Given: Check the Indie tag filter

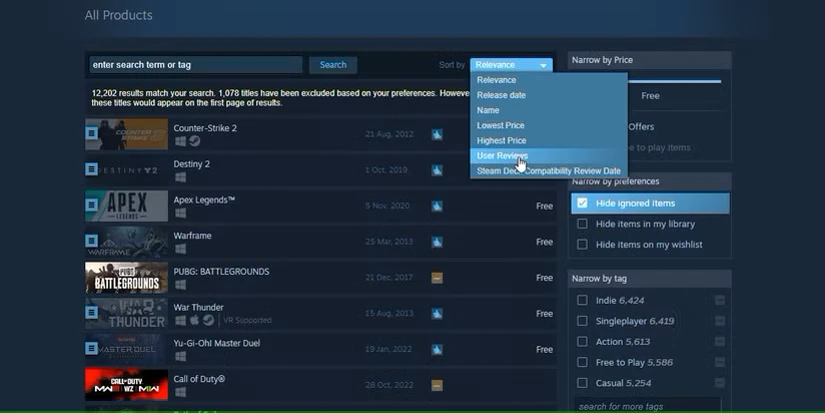Looking at the screenshot, I should pos(582,300).
